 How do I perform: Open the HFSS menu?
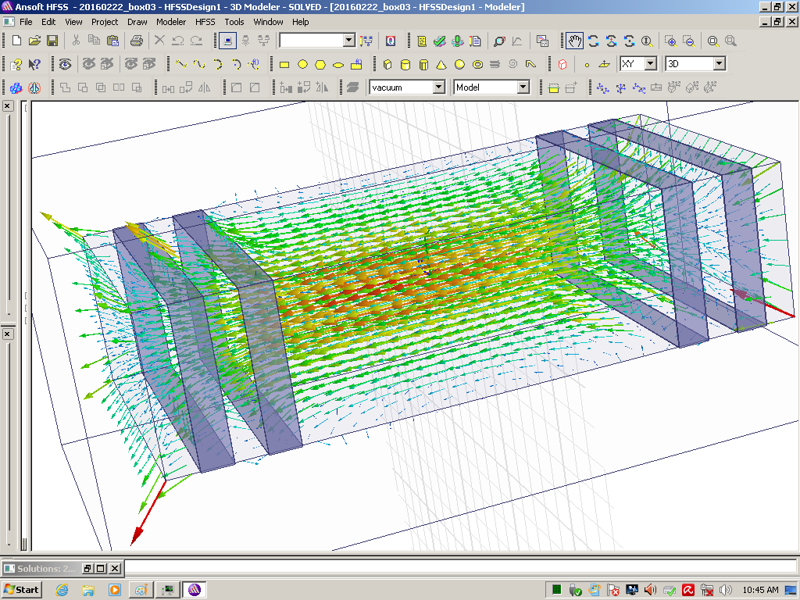[205, 21]
